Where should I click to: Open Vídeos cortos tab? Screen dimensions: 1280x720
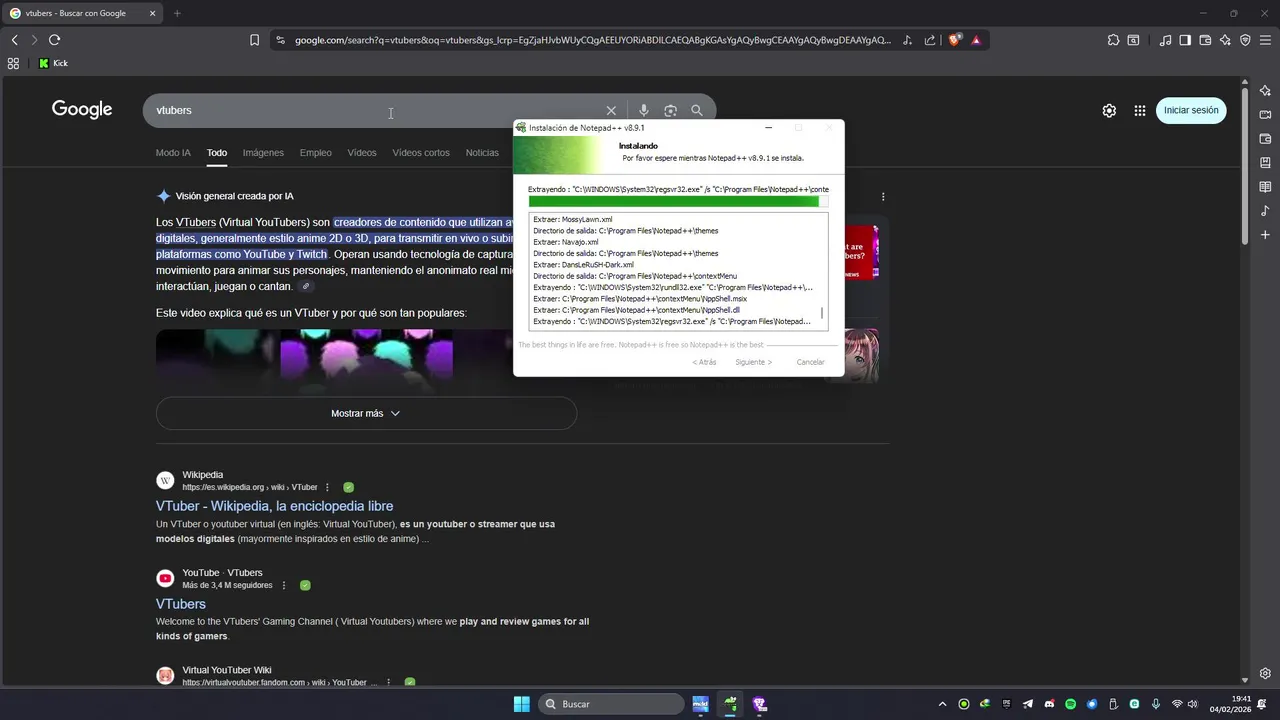pos(421,153)
